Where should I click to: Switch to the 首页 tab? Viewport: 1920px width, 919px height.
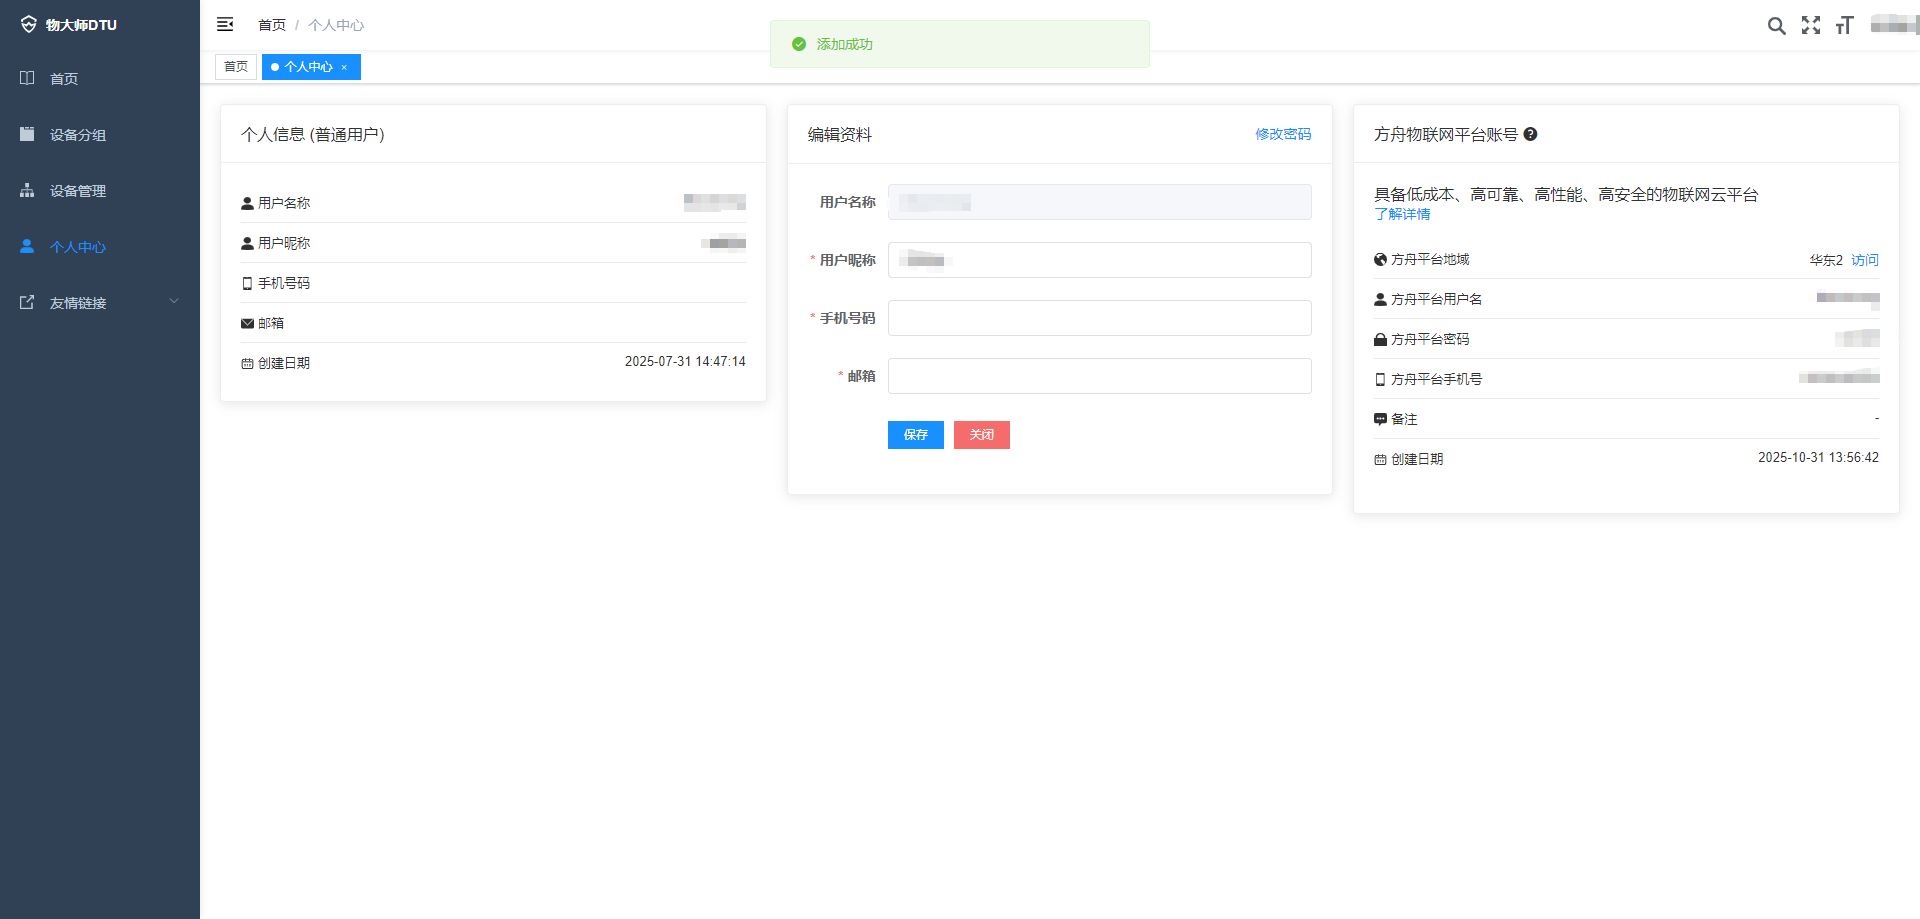click(x=236, y=67)
